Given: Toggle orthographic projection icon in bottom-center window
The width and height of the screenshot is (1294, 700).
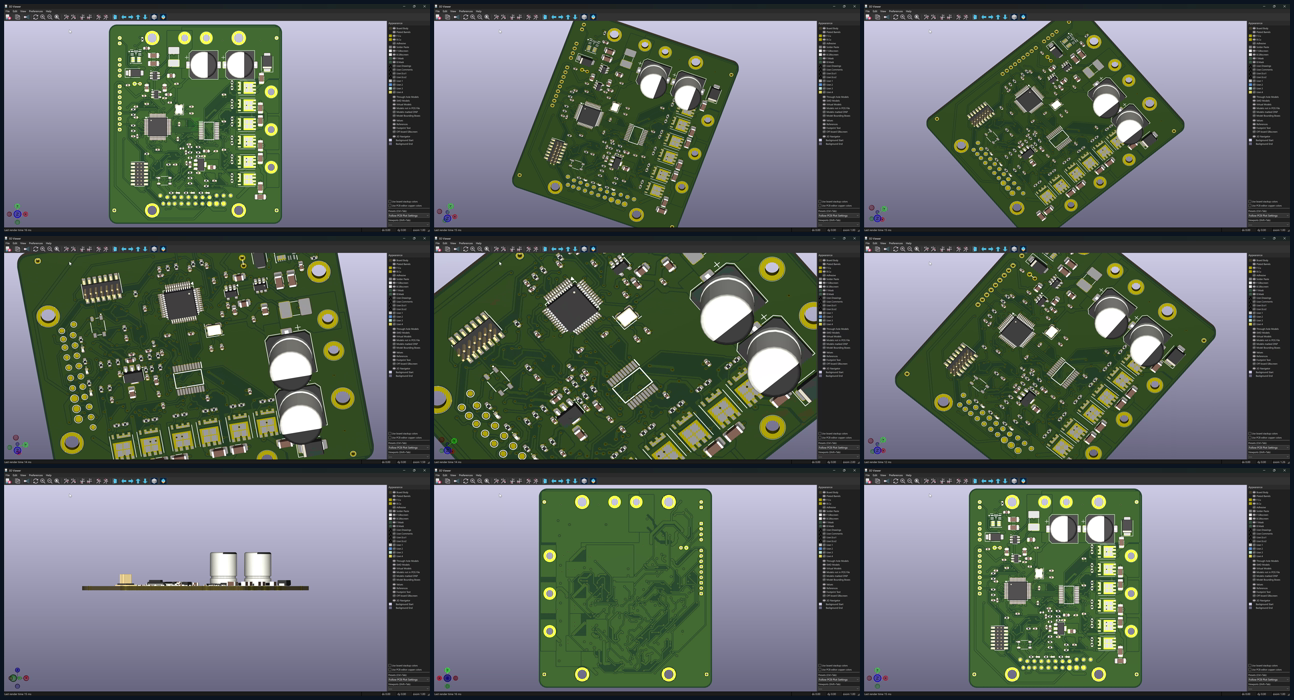Looking at the screenshot, I should [584, 481].
